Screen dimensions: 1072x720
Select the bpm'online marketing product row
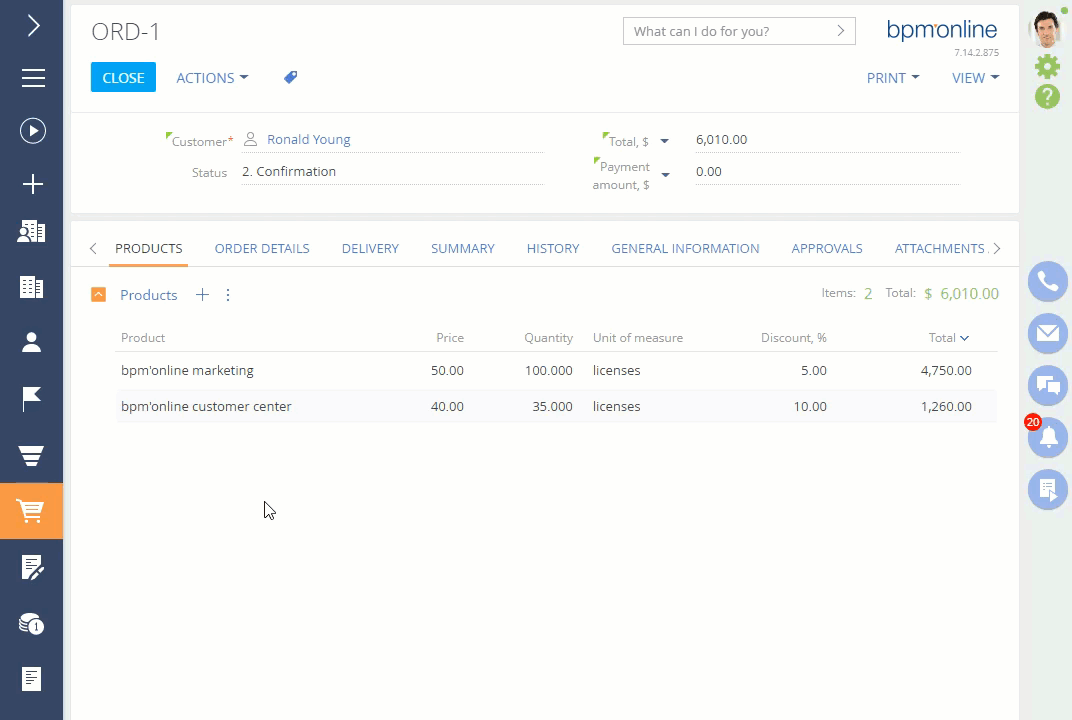(x=557, y=370)
